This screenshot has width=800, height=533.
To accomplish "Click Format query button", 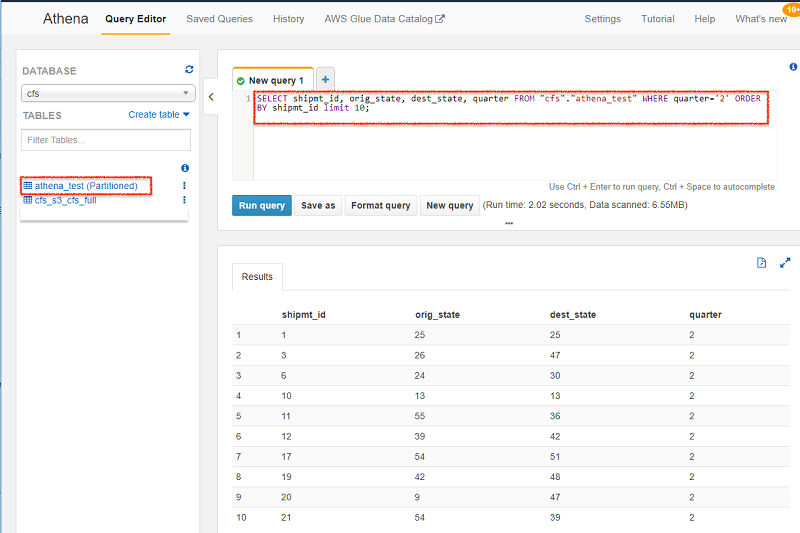I will tap(381, 206).
